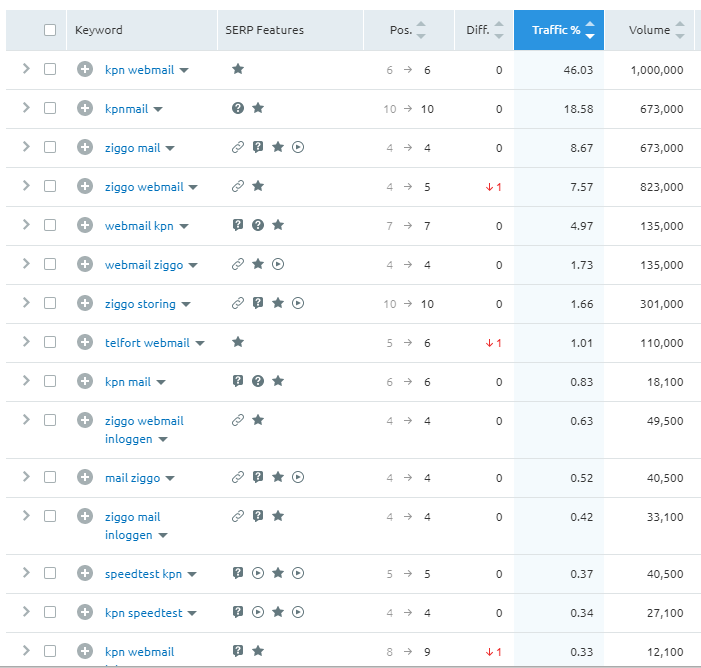Check the kpn webmail row checkbox

50,69
